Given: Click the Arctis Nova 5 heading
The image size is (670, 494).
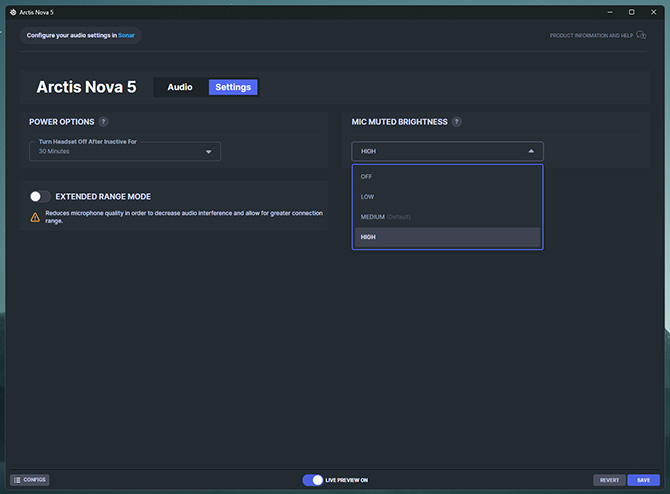Looking at the screenshot, I should click(86, 87).
